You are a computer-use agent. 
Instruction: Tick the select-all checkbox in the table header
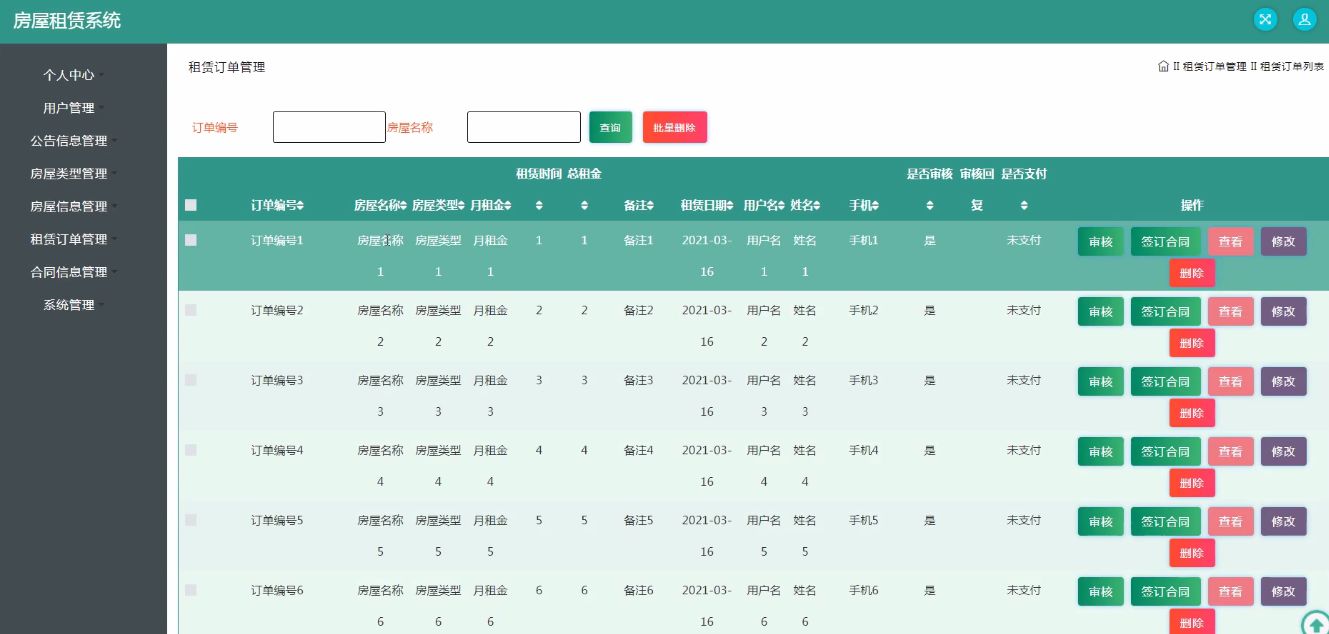pos(191,205)
